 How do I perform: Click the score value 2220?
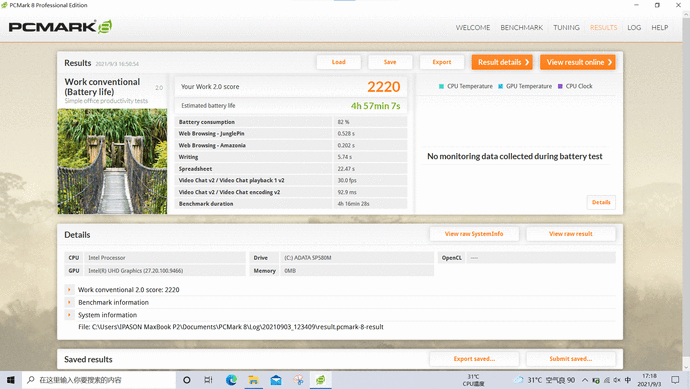384,87
